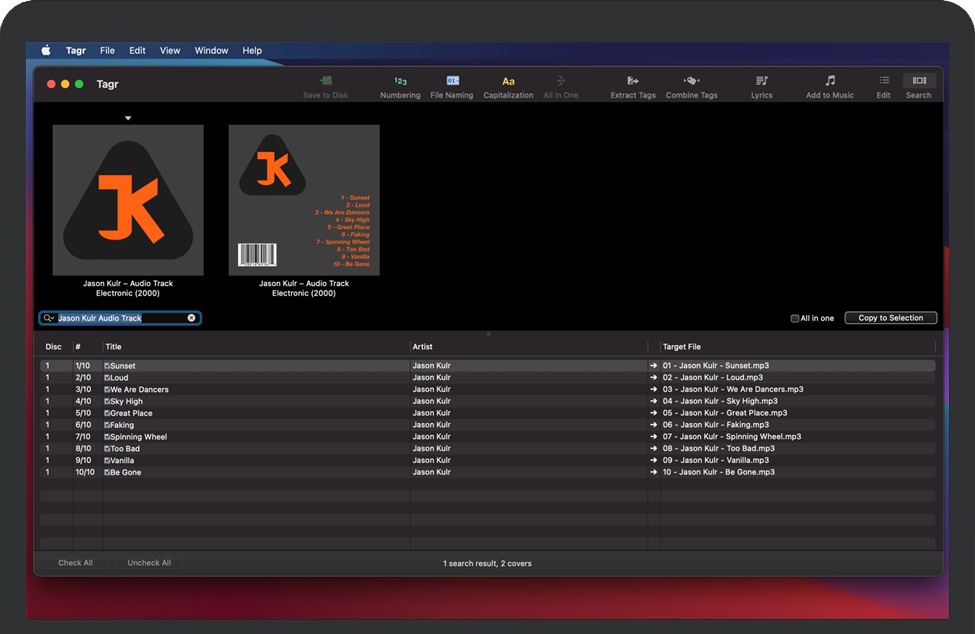The height and width of the screenshot is (634, 975).
Task: Select the back cover with track list
Action: 304,200
